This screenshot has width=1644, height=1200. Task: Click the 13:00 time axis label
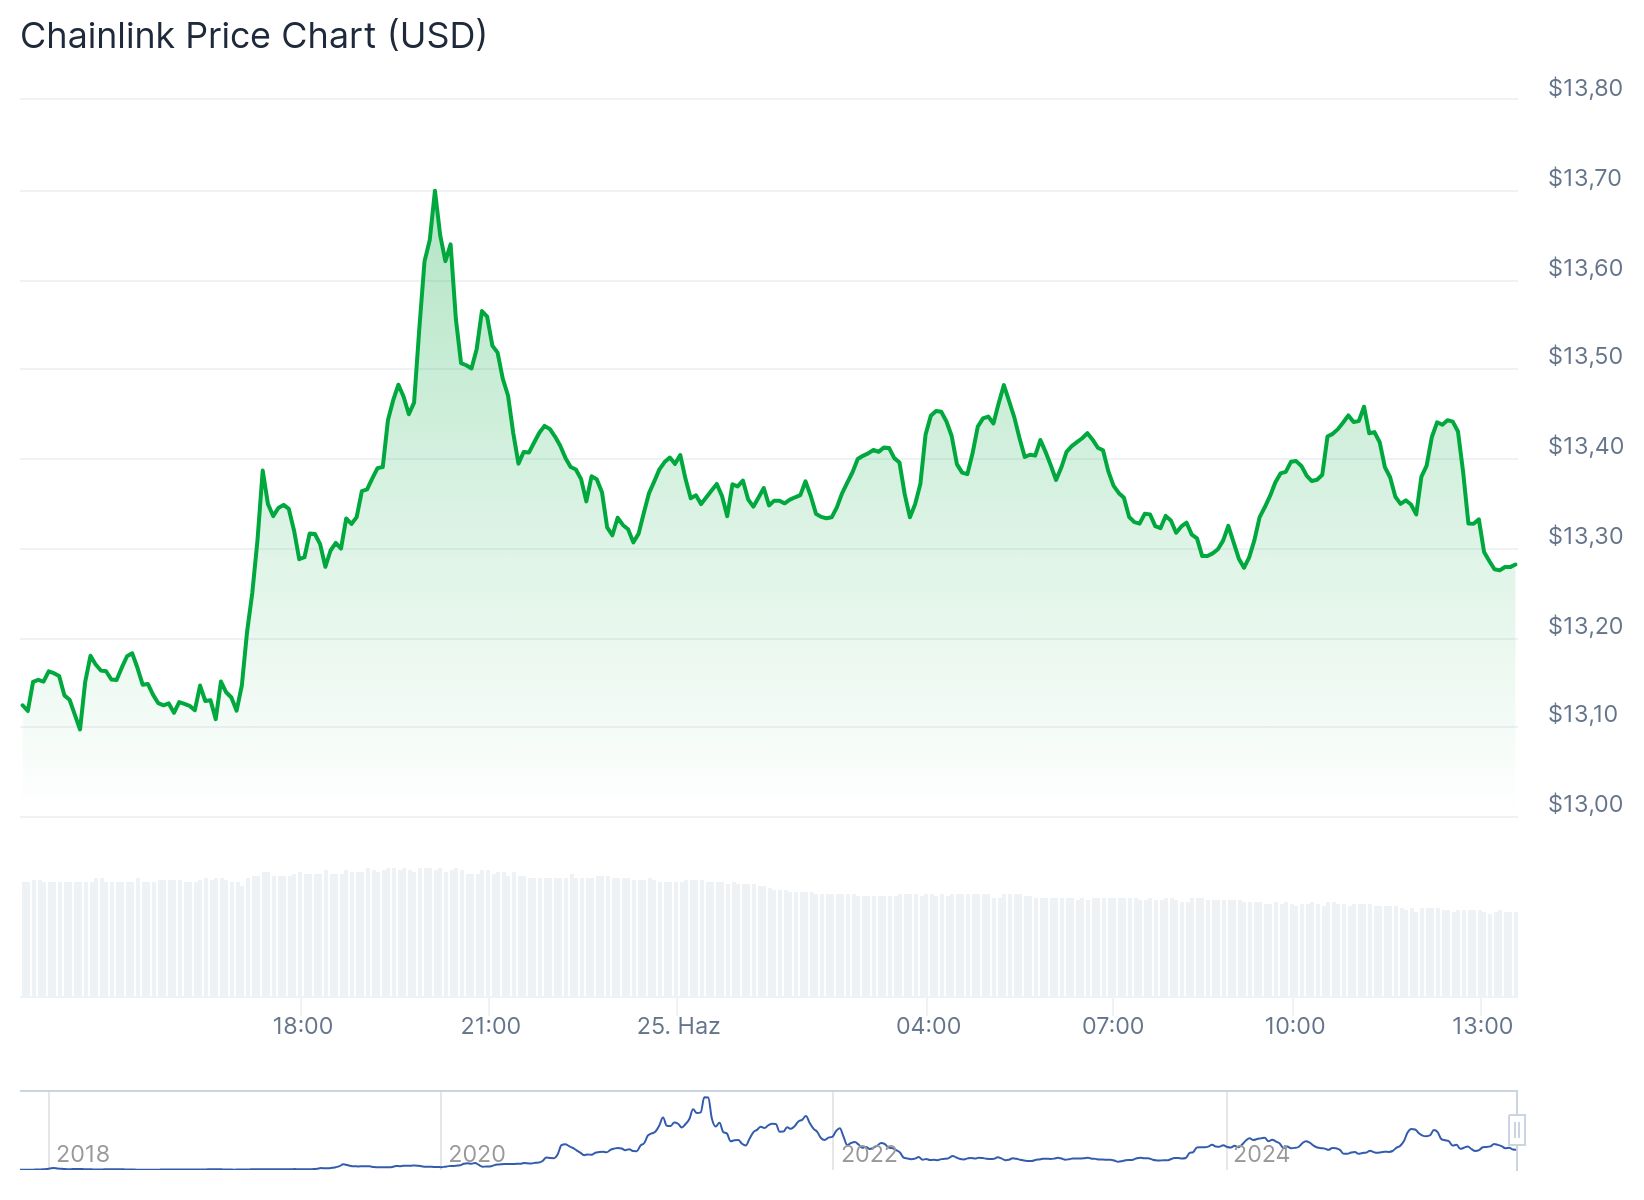1482,1026
